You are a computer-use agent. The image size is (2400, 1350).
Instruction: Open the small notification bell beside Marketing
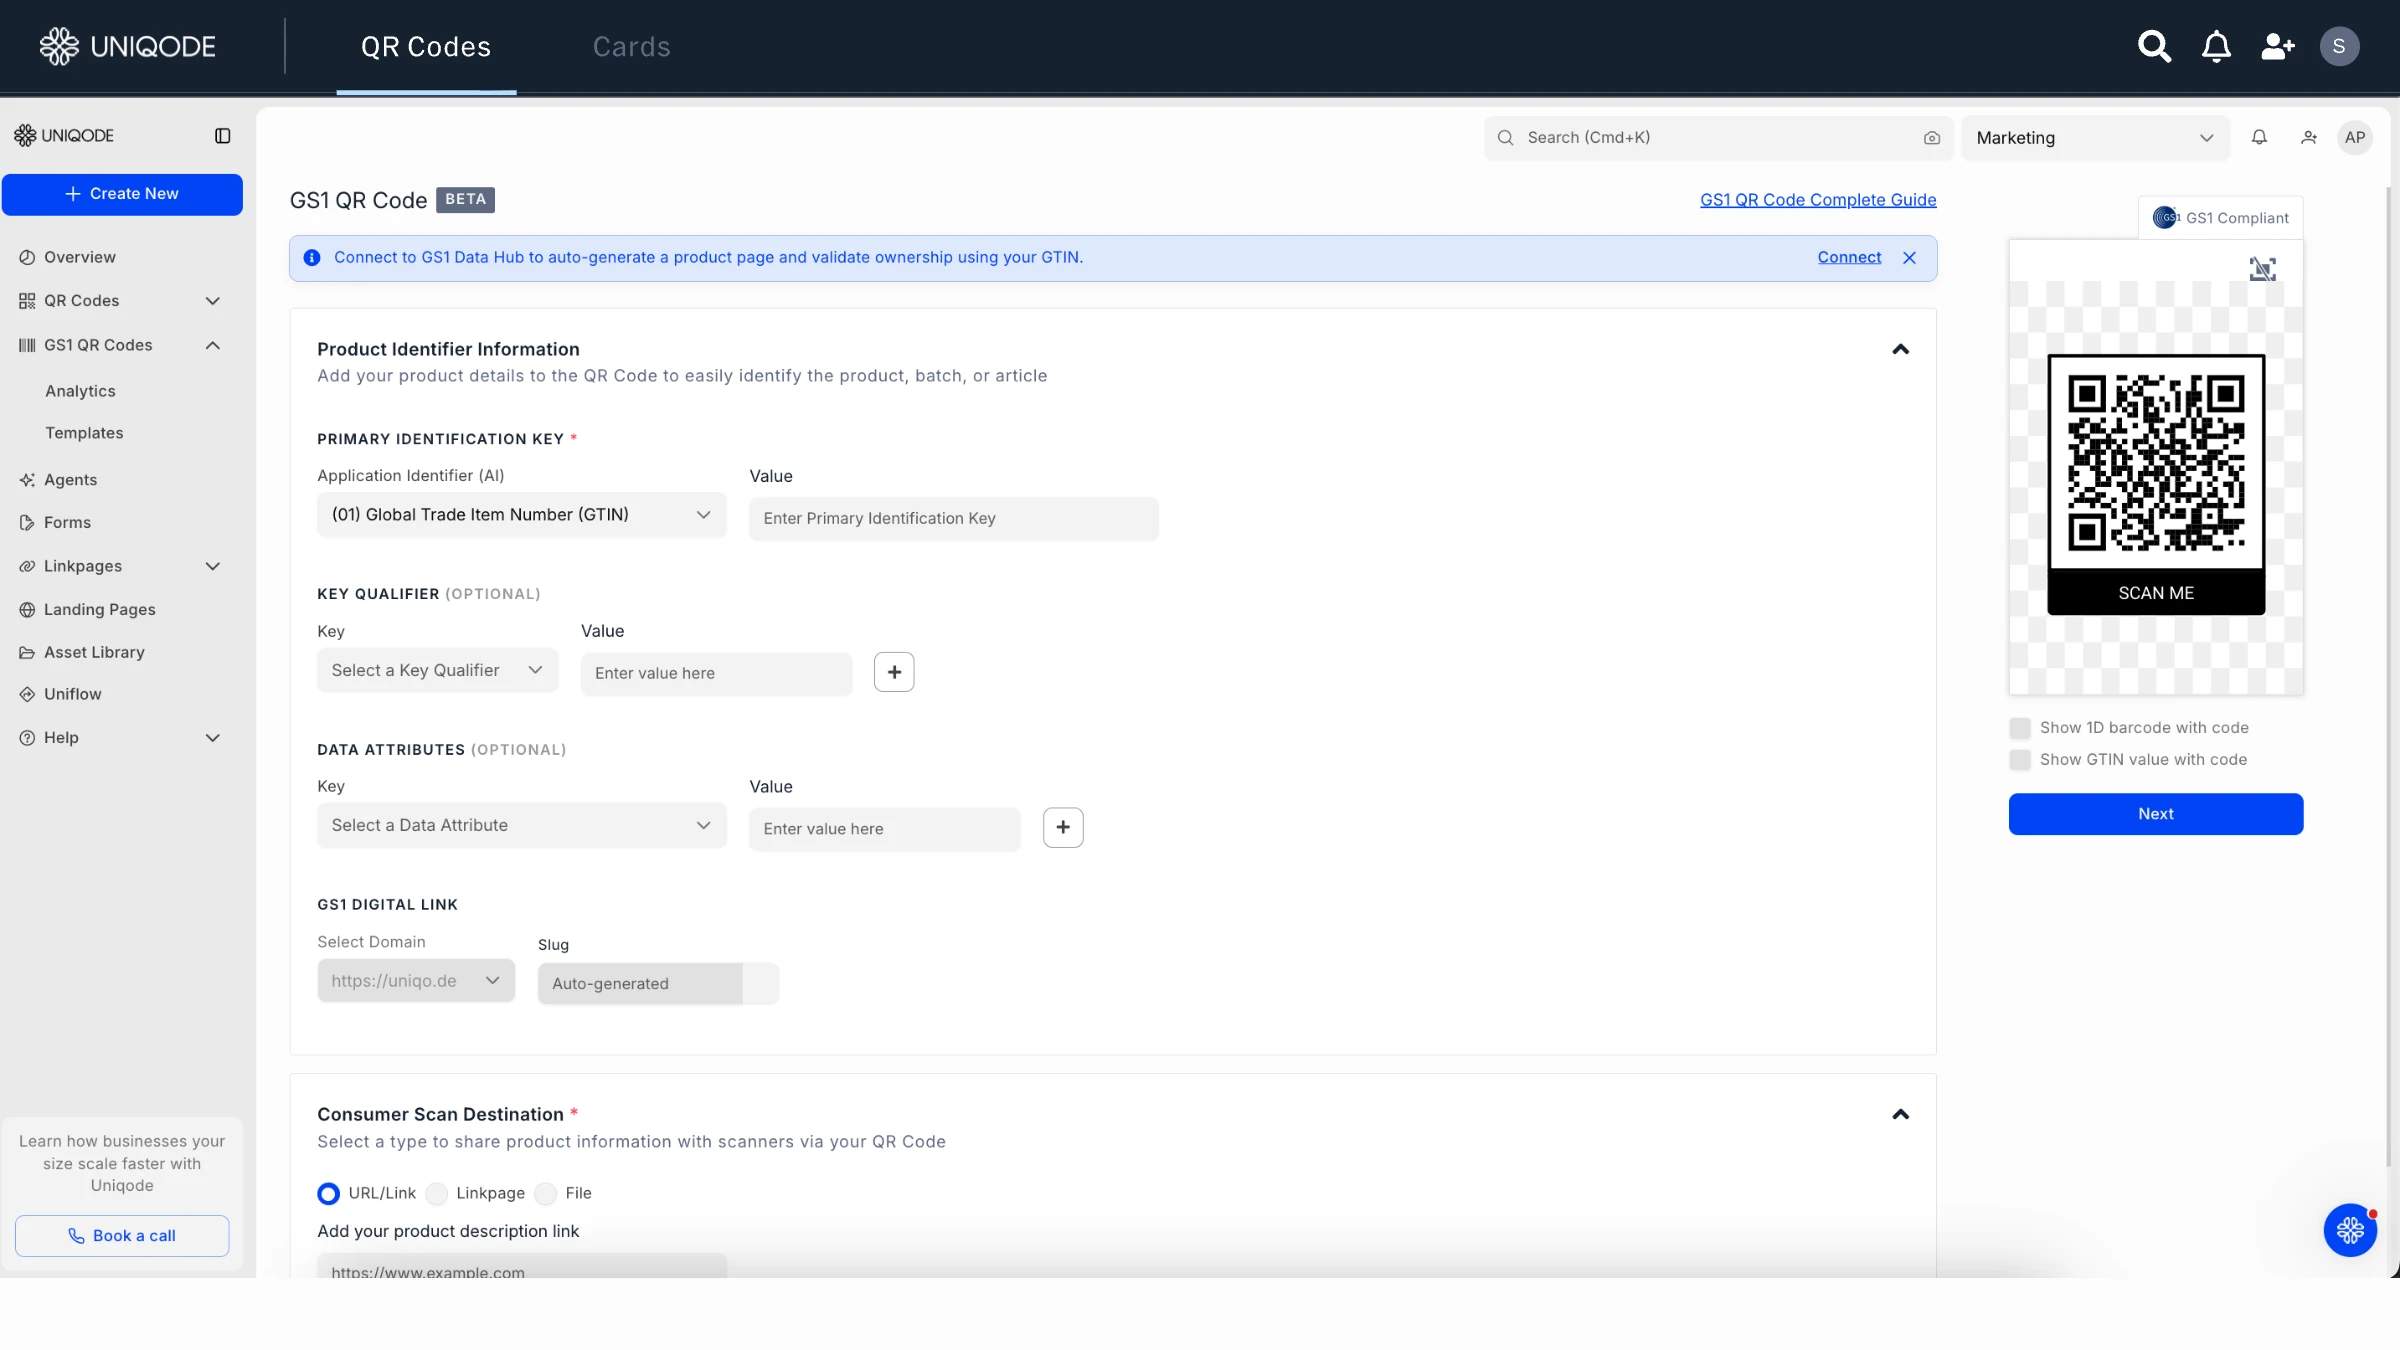coord(2259,138)
